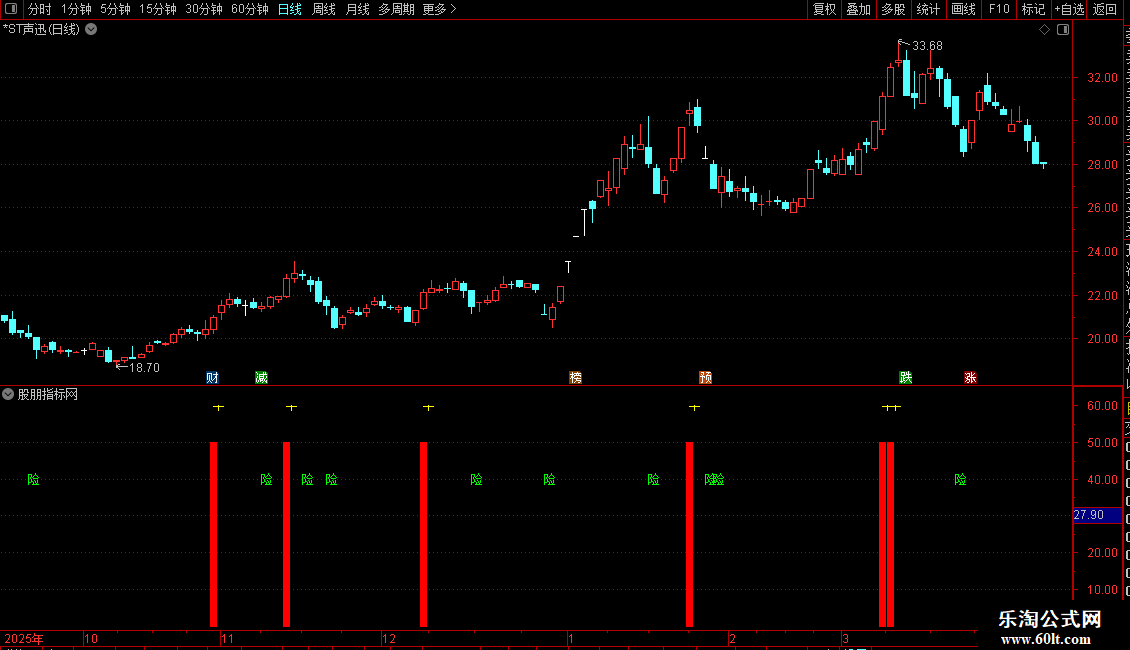Click the orange 榜 info marker
The width and height of the screenshot is (1130, 650).
coord(575,378)
